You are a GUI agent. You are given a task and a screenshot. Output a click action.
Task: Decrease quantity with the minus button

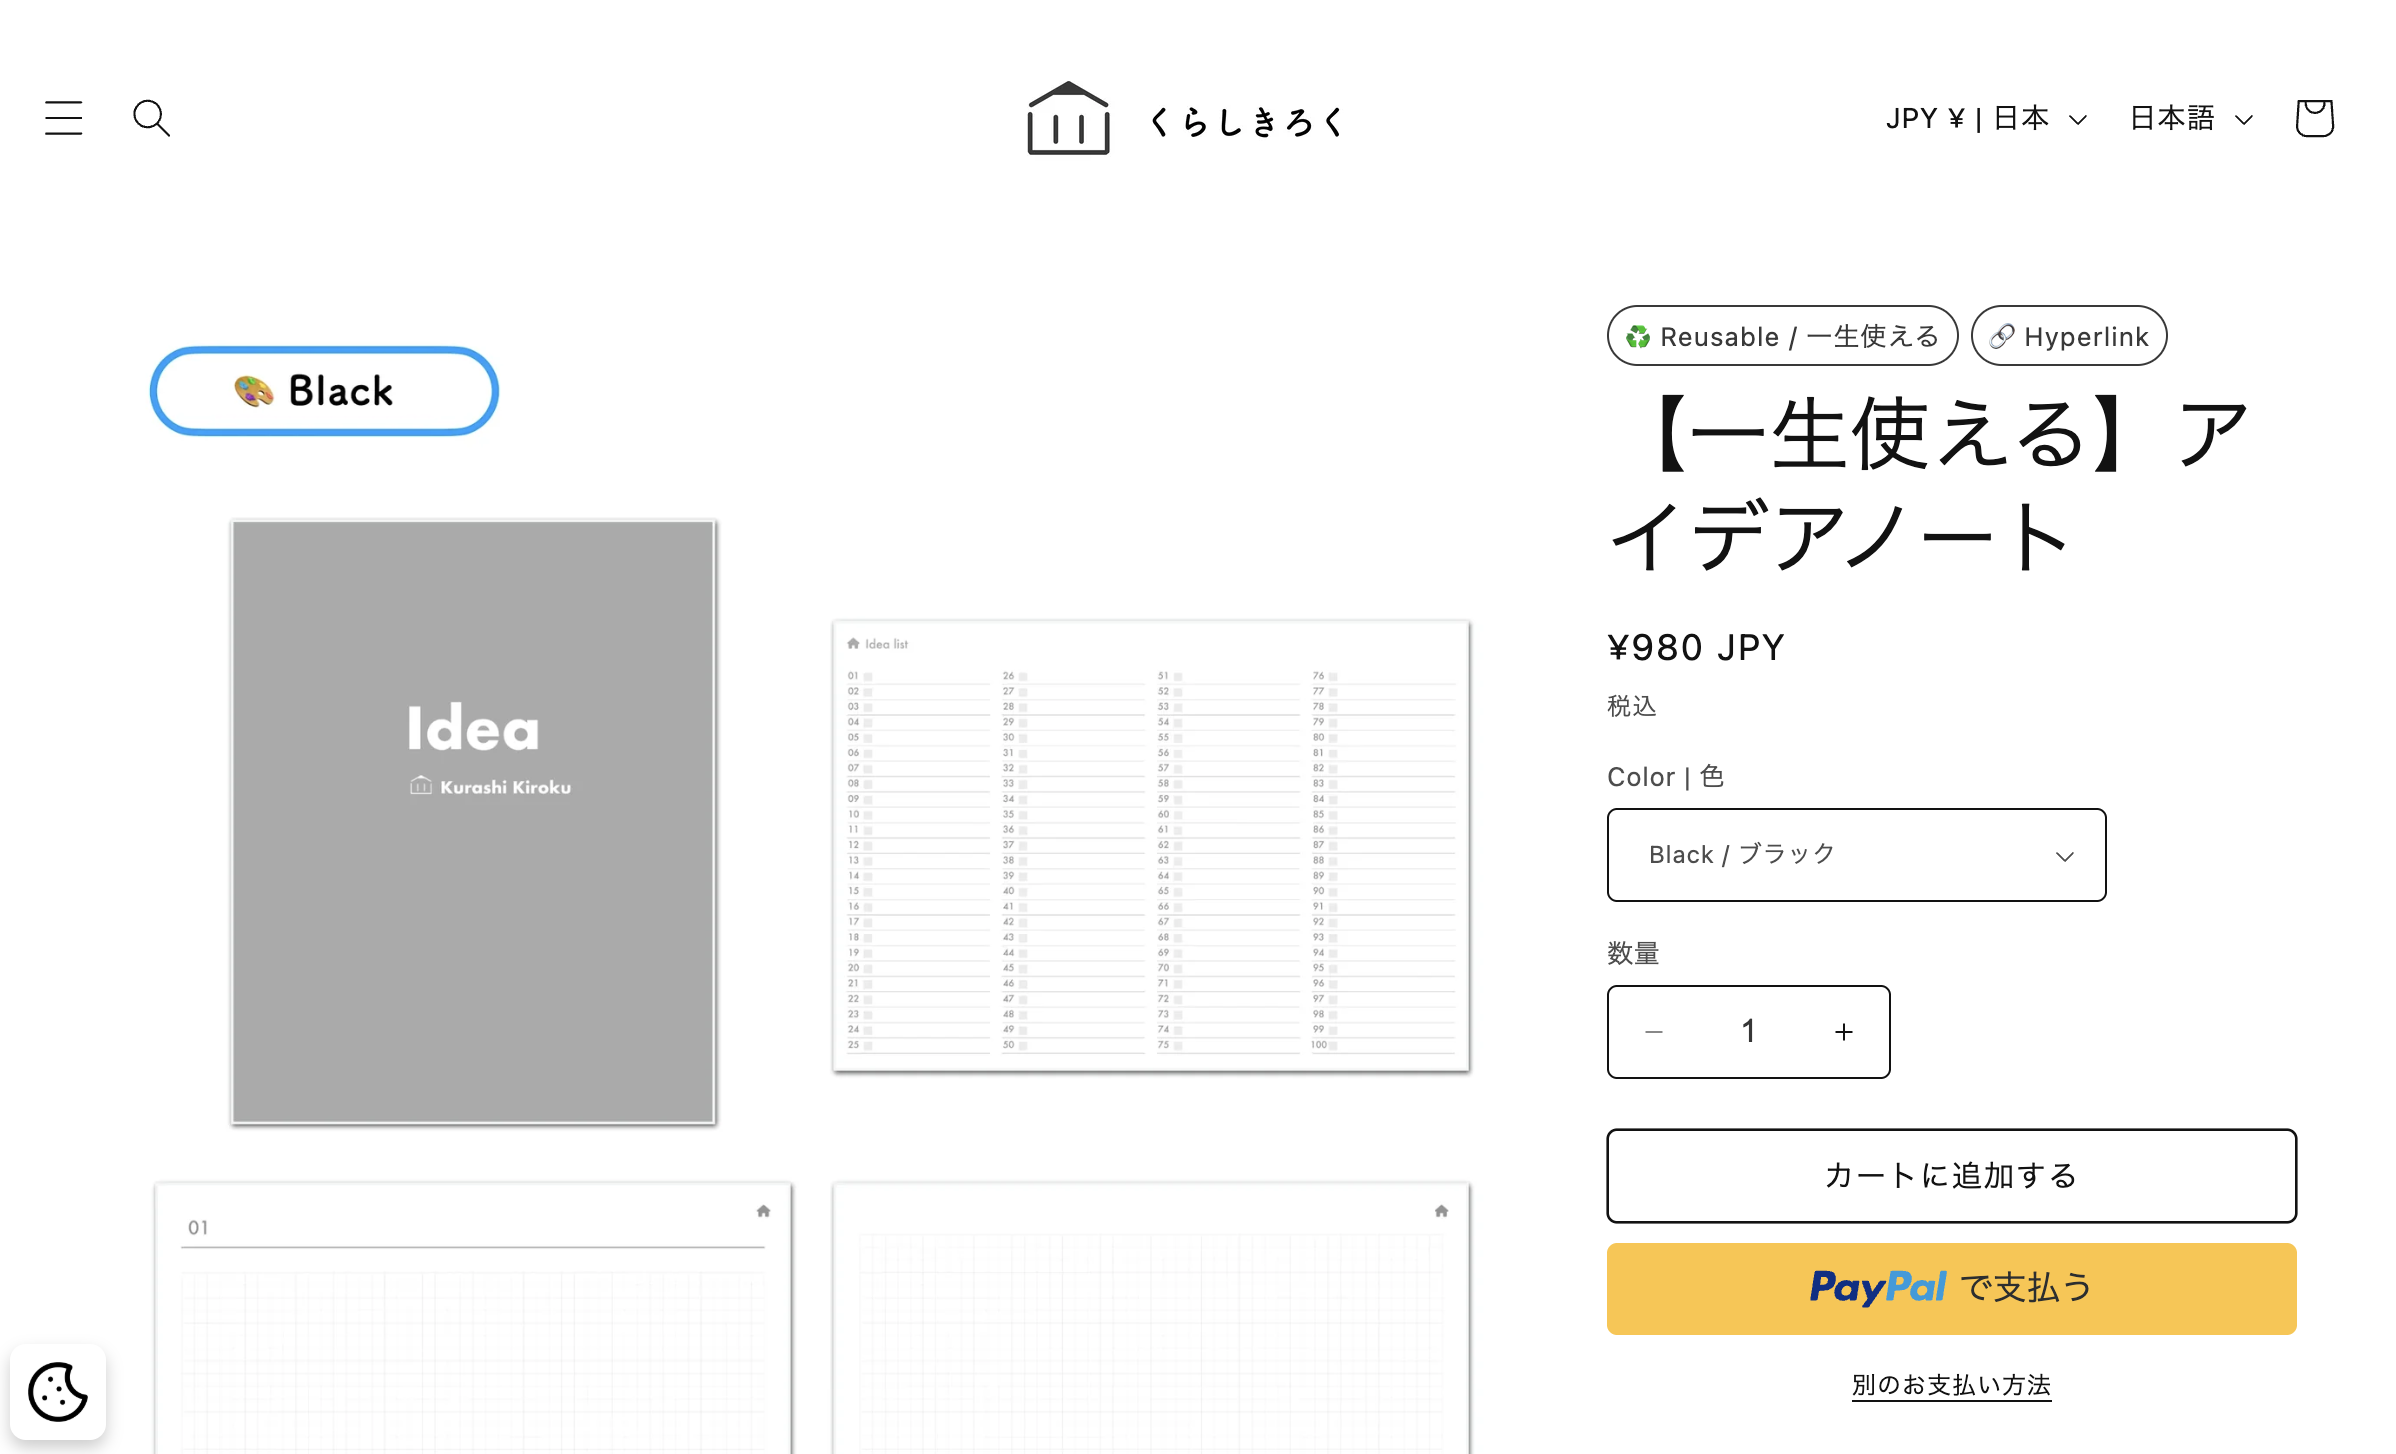coord(1654,1032)
